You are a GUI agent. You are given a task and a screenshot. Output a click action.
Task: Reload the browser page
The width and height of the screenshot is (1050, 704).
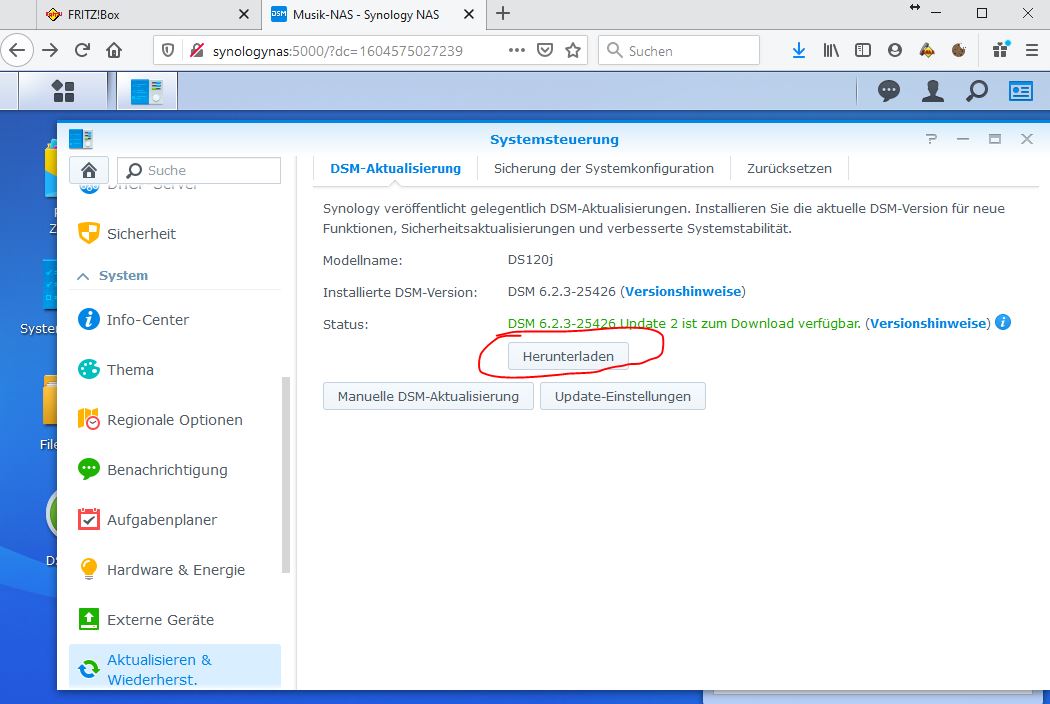tap(82, 50)
